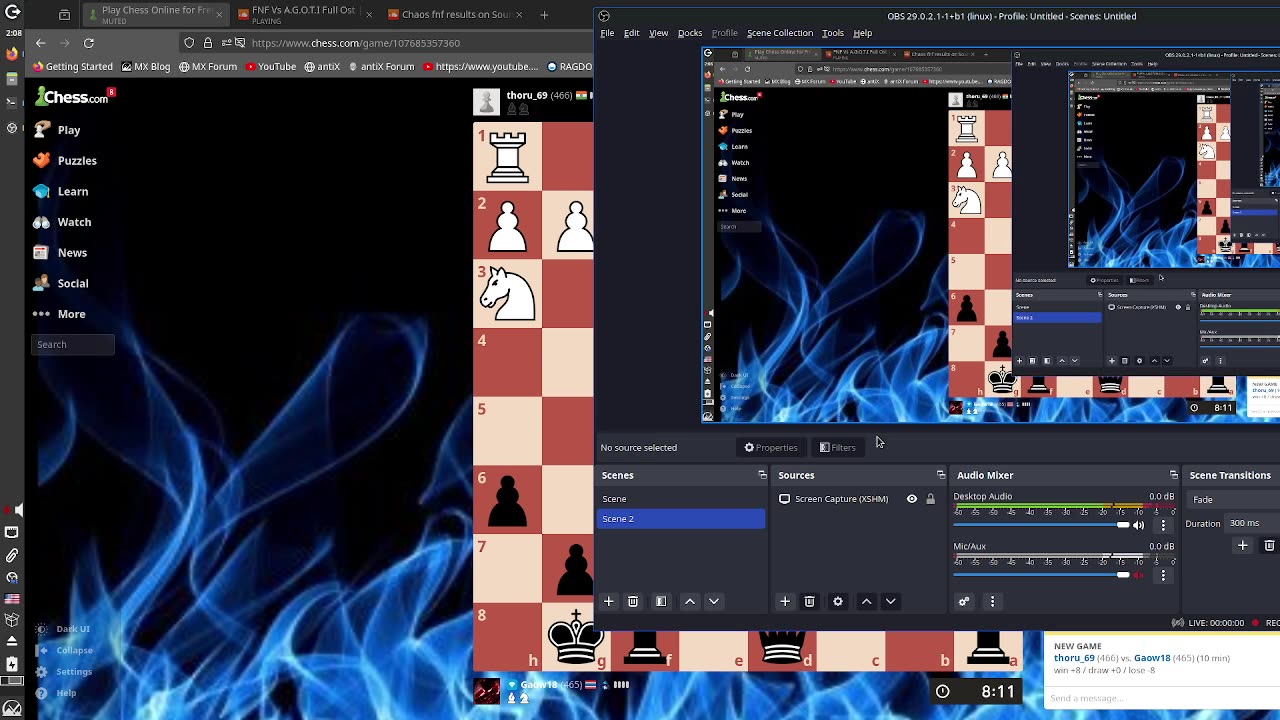Viewport: 1280px width, 720px height.
Task: Open the More menu on chess.com
Action: tap(59, 314)
